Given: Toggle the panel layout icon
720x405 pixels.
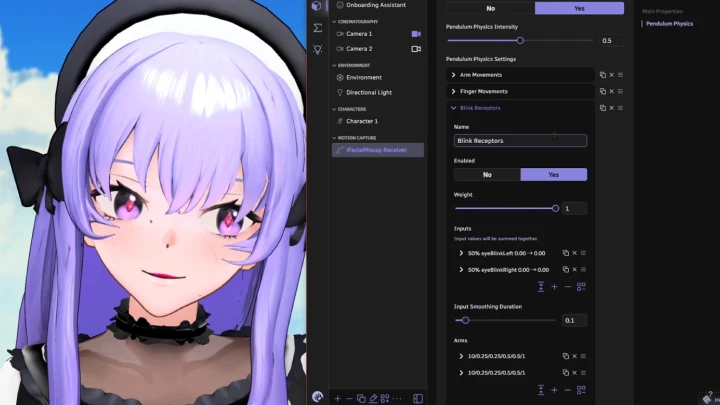Looking at the screenshot, I should (x=418, y=399).
